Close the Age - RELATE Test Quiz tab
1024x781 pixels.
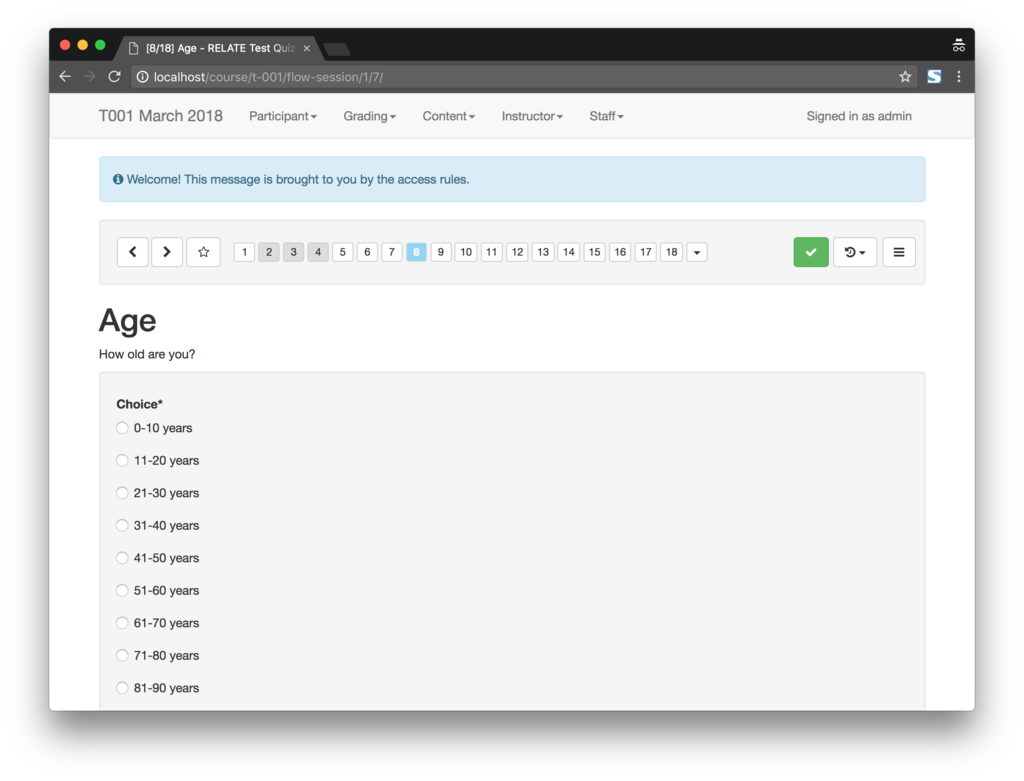pos(306,48)
